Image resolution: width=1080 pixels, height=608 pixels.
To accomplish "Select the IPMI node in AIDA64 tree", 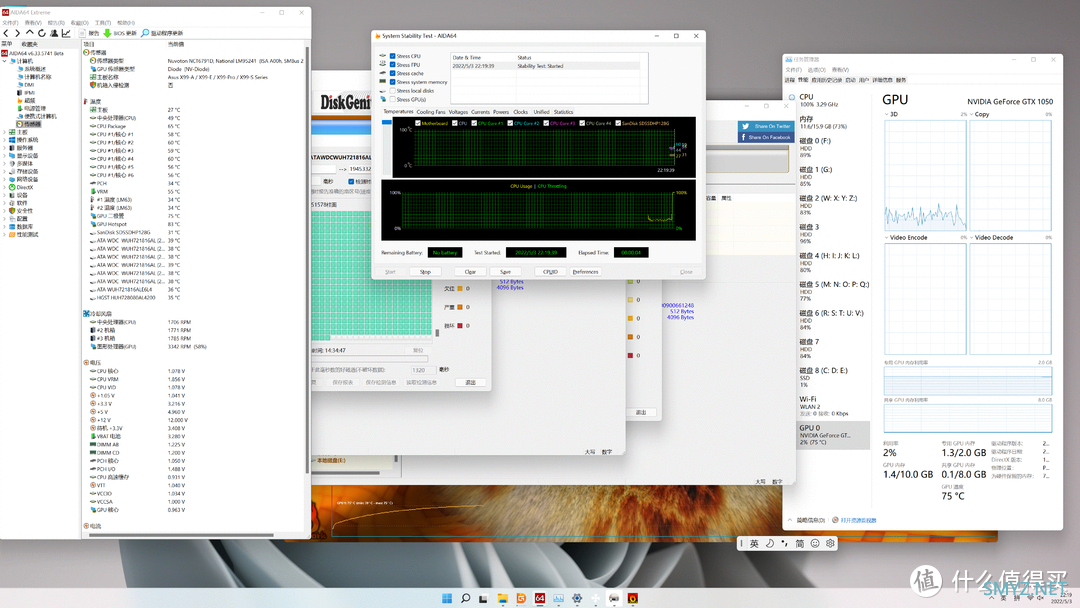I will pos(26,92).
